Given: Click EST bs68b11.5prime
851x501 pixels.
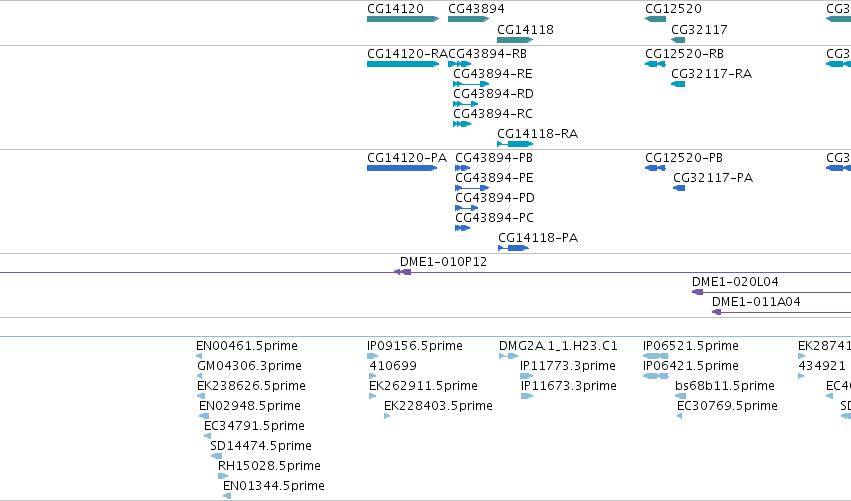Looking at the screenshot, I should point(725,386).
